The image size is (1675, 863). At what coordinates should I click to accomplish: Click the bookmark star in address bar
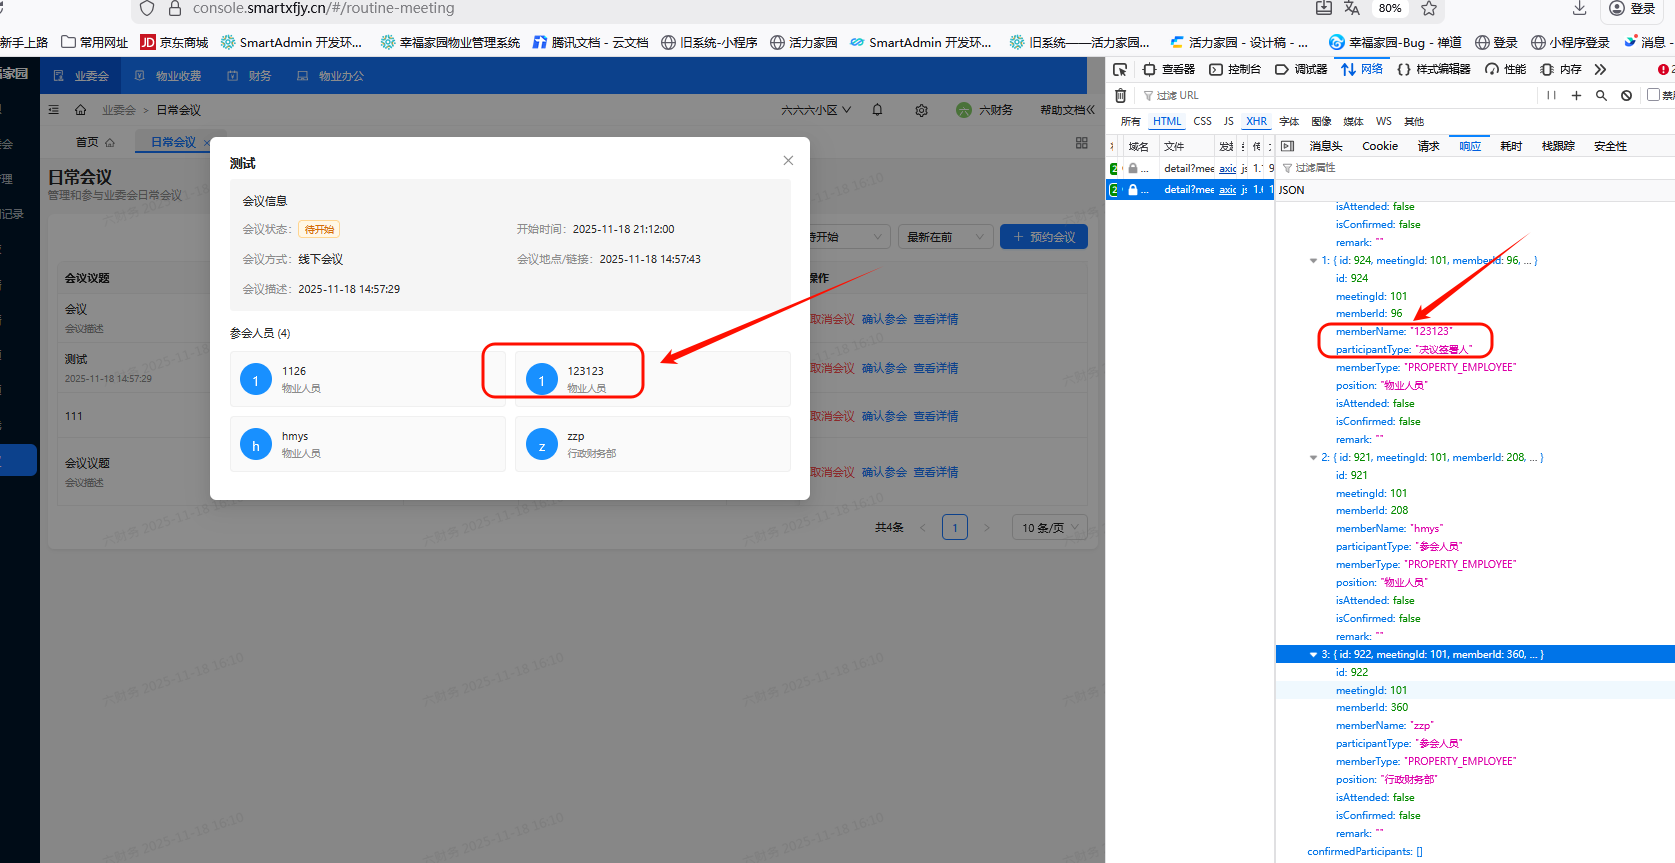(1429, 9)
